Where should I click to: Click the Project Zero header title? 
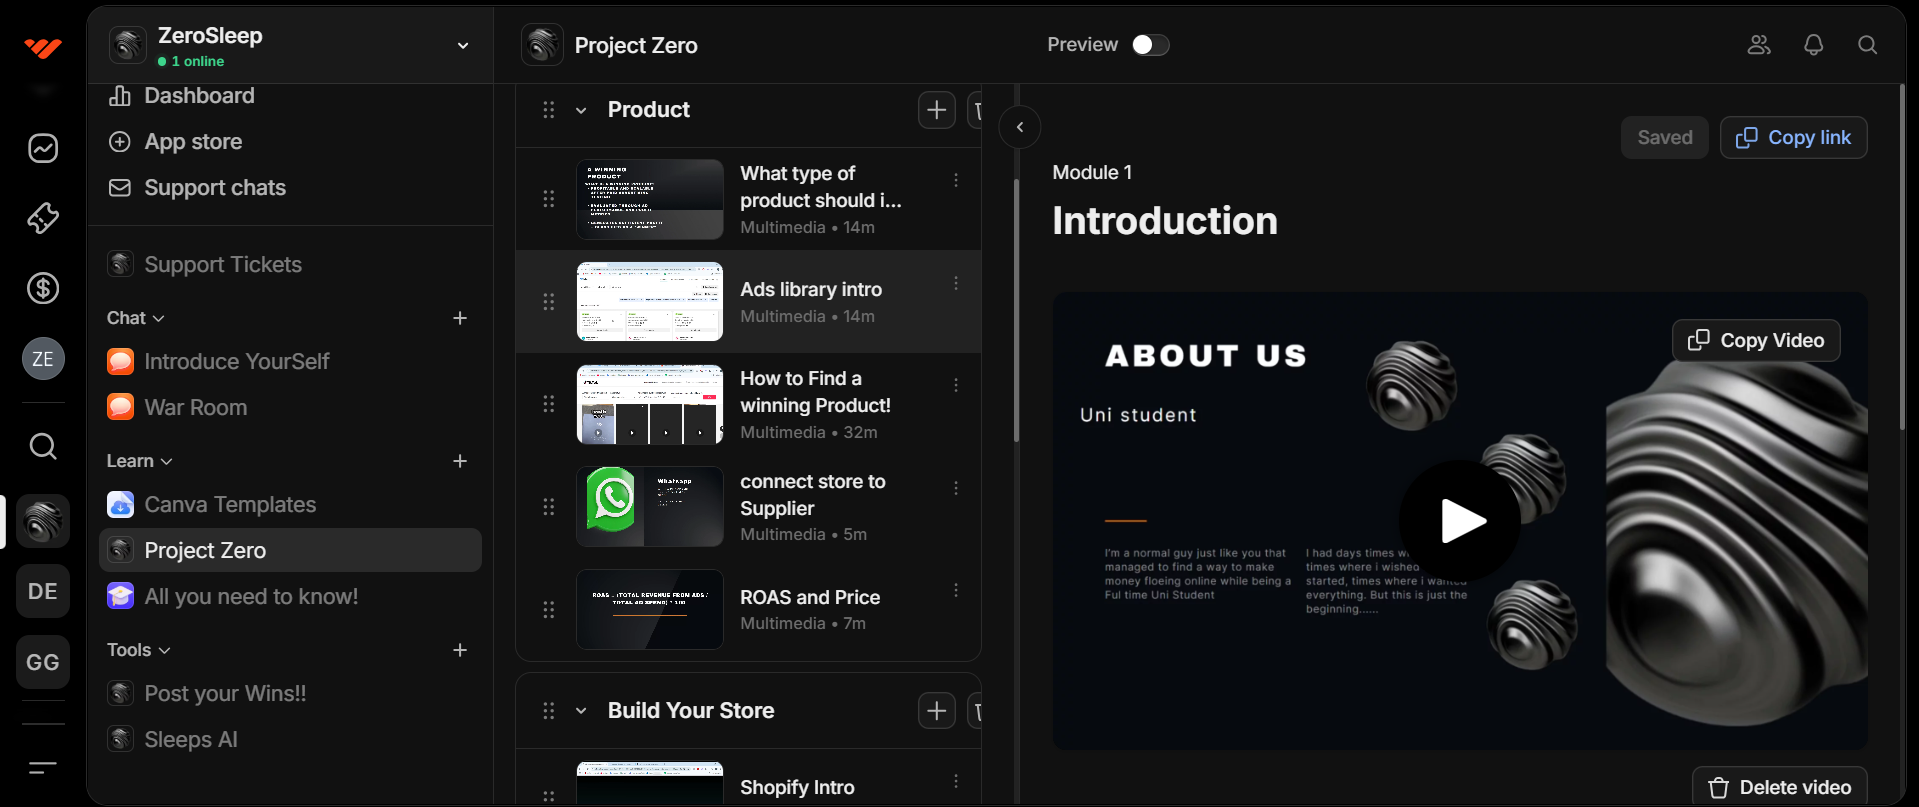636,46
